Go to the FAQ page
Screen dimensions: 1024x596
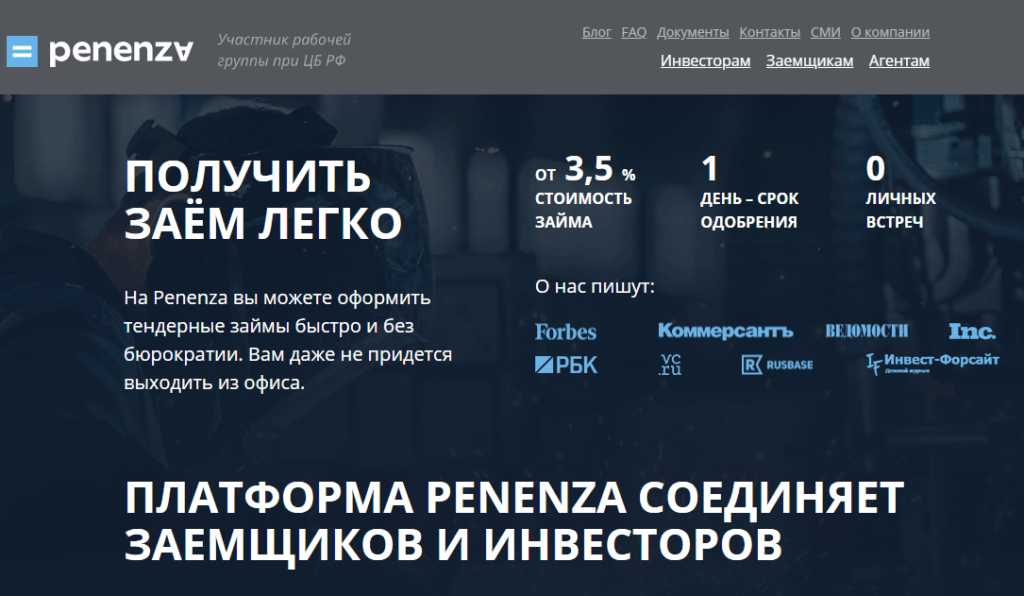[x=634, y=32]
